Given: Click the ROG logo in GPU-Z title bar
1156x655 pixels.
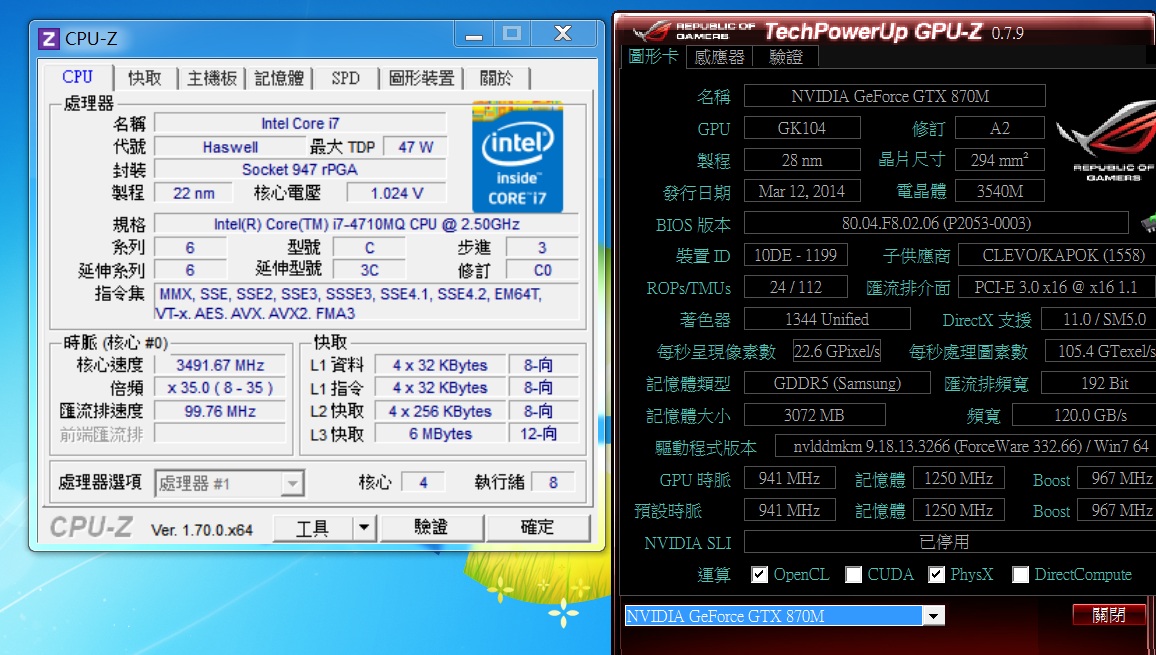Looking at the screenshot, I should tap(651, 31).
